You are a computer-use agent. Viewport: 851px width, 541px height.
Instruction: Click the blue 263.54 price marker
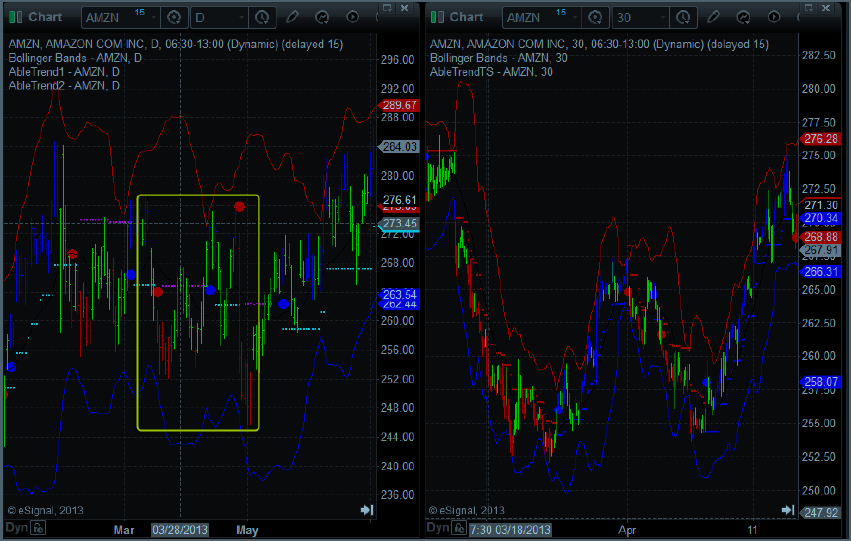[x=399, y=294]
